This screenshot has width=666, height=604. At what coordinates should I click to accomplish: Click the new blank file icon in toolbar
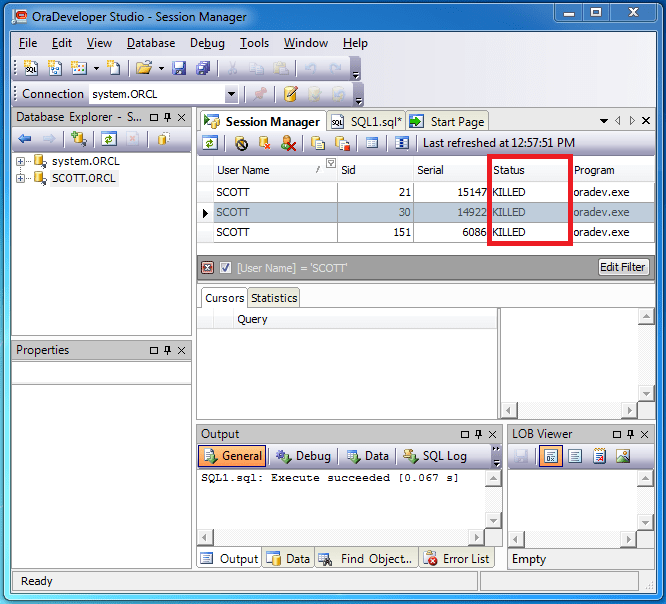tap(114, 68)
